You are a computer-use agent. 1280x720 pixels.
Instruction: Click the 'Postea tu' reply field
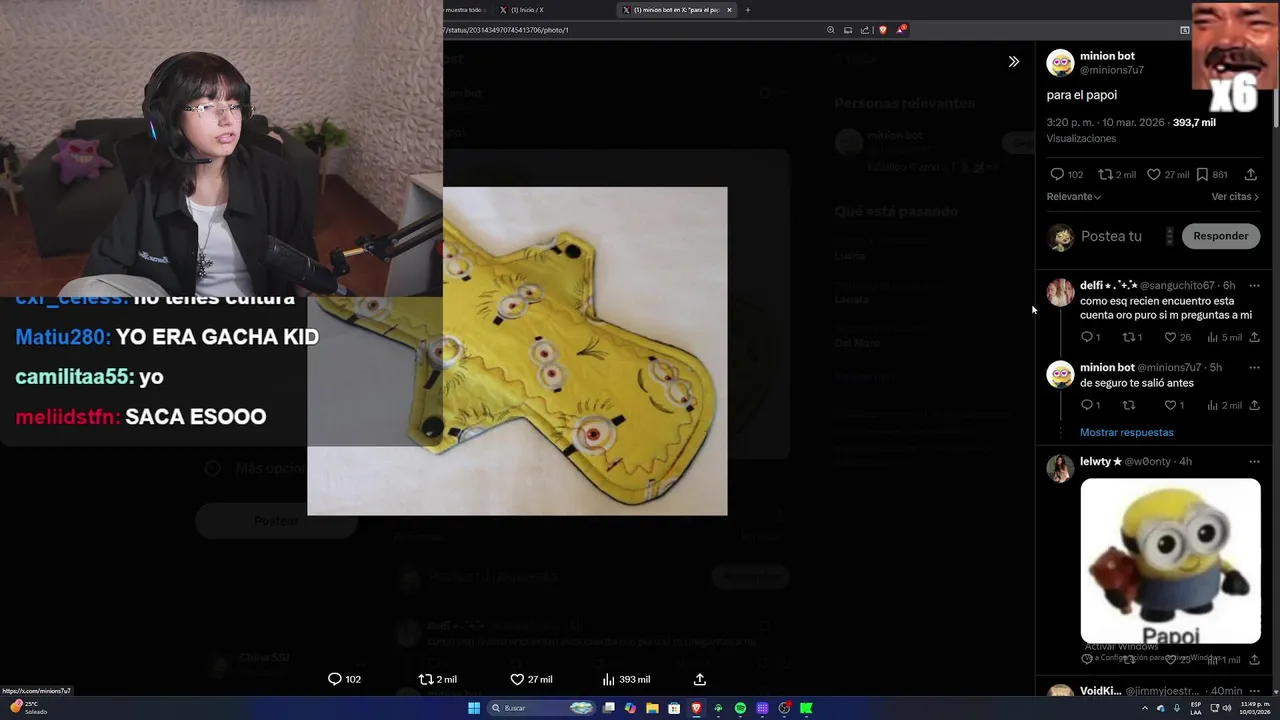click(1111, 236)
